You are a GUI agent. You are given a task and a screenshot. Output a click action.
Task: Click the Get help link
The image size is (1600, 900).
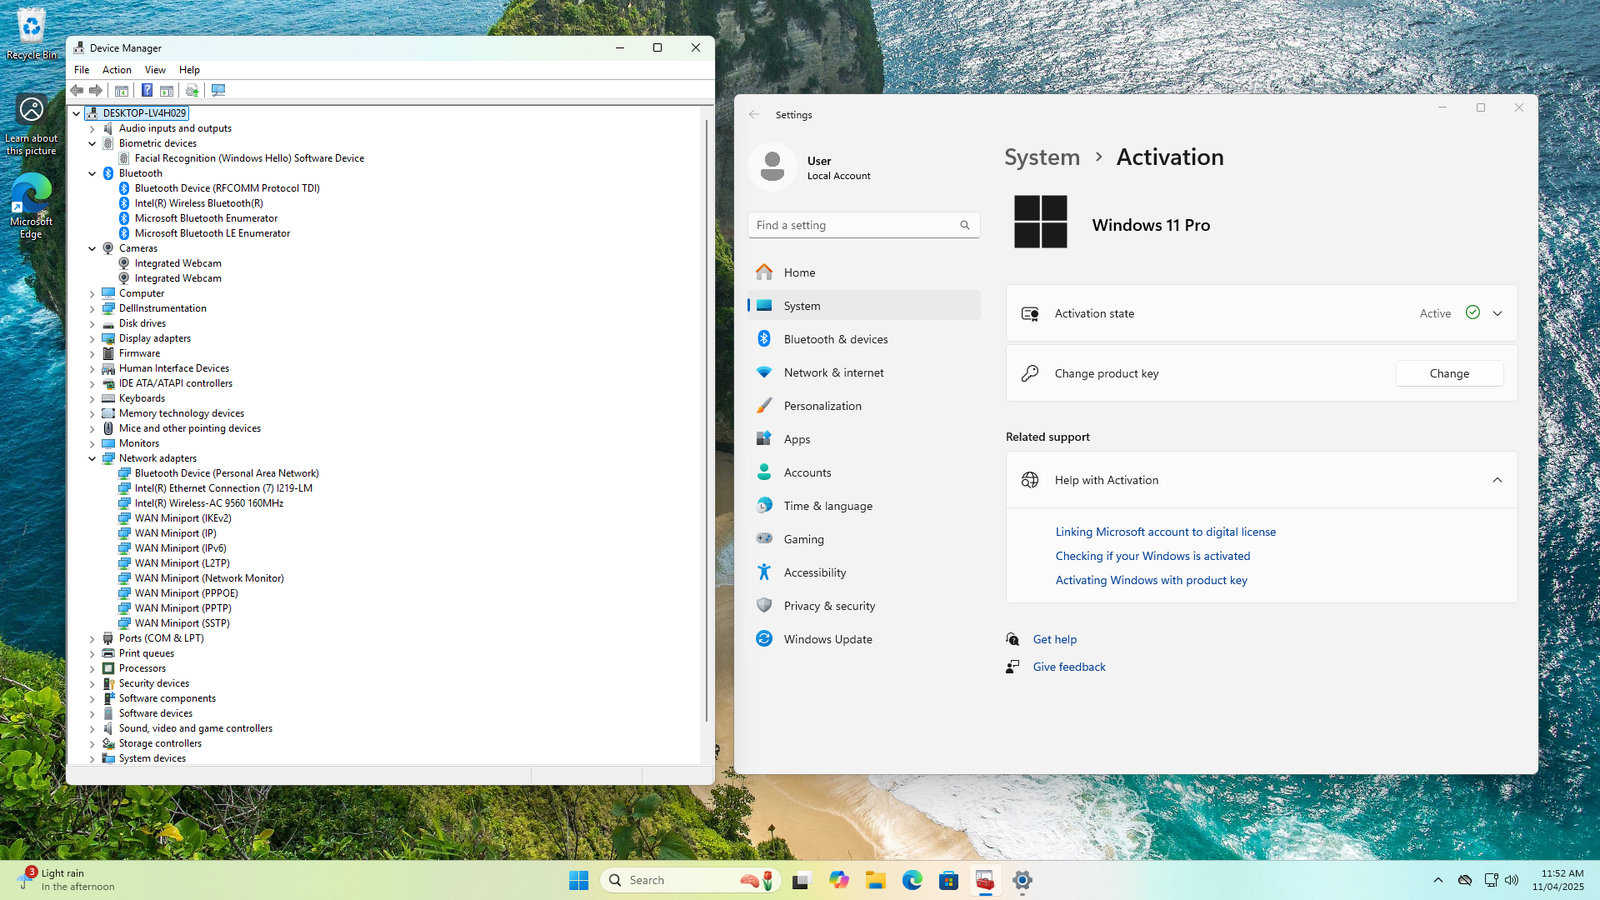click(1055, 639)
